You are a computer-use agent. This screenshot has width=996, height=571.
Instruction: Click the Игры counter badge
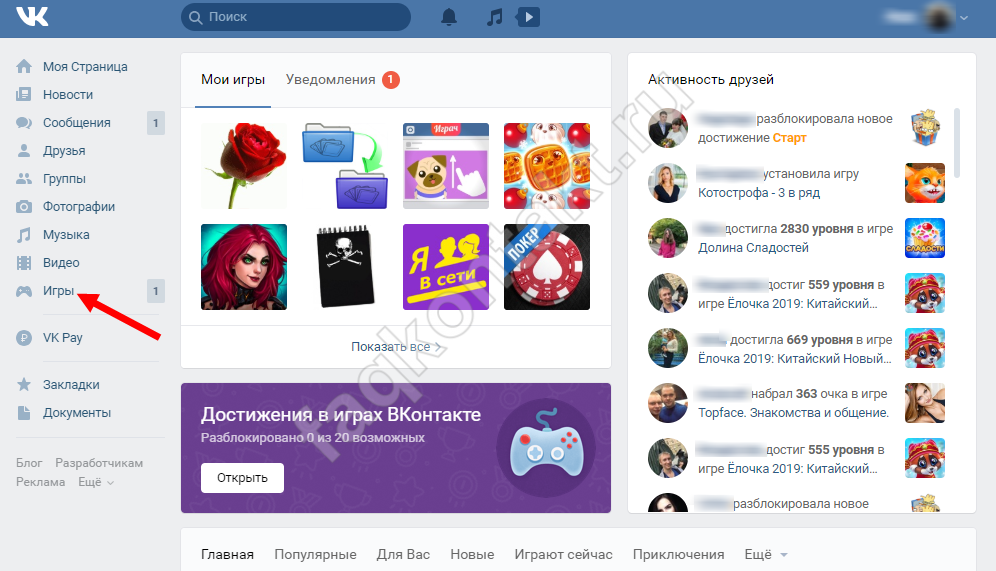[x=156, y=291]
